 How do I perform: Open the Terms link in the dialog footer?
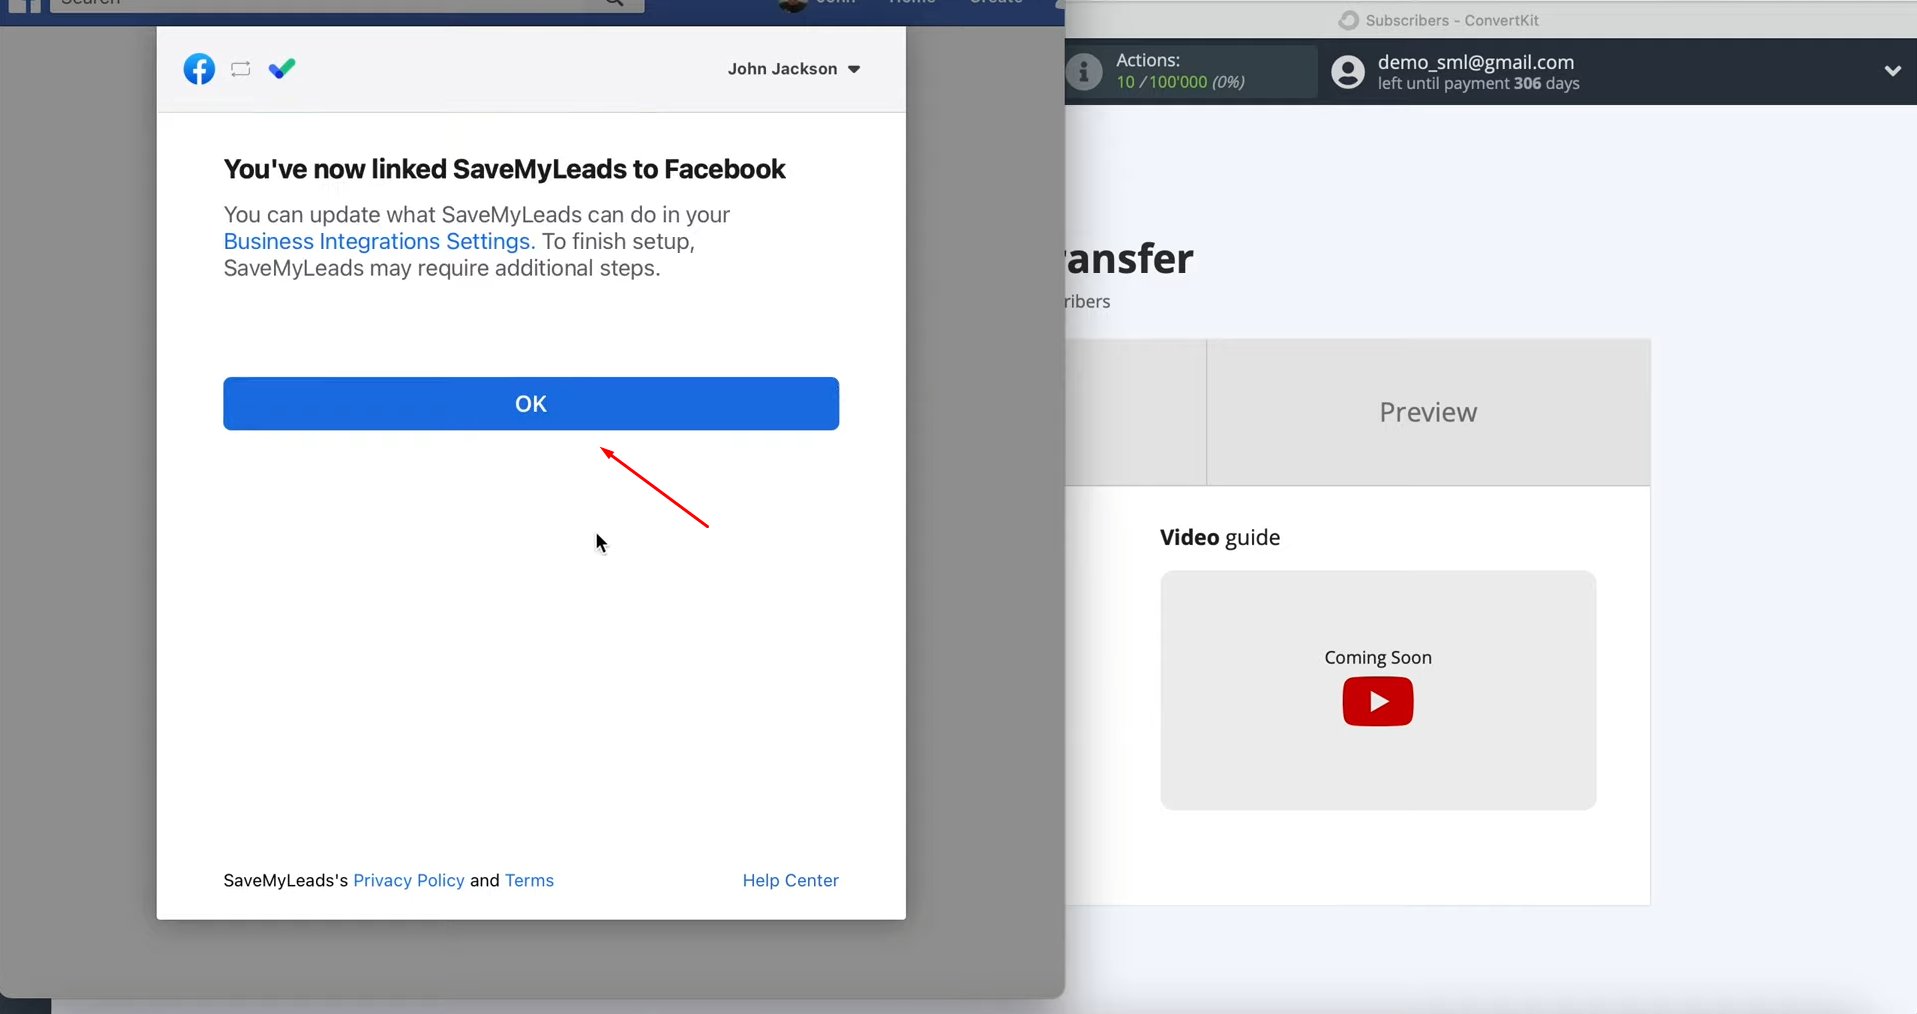pyautogui.click(x=529, y=880)
